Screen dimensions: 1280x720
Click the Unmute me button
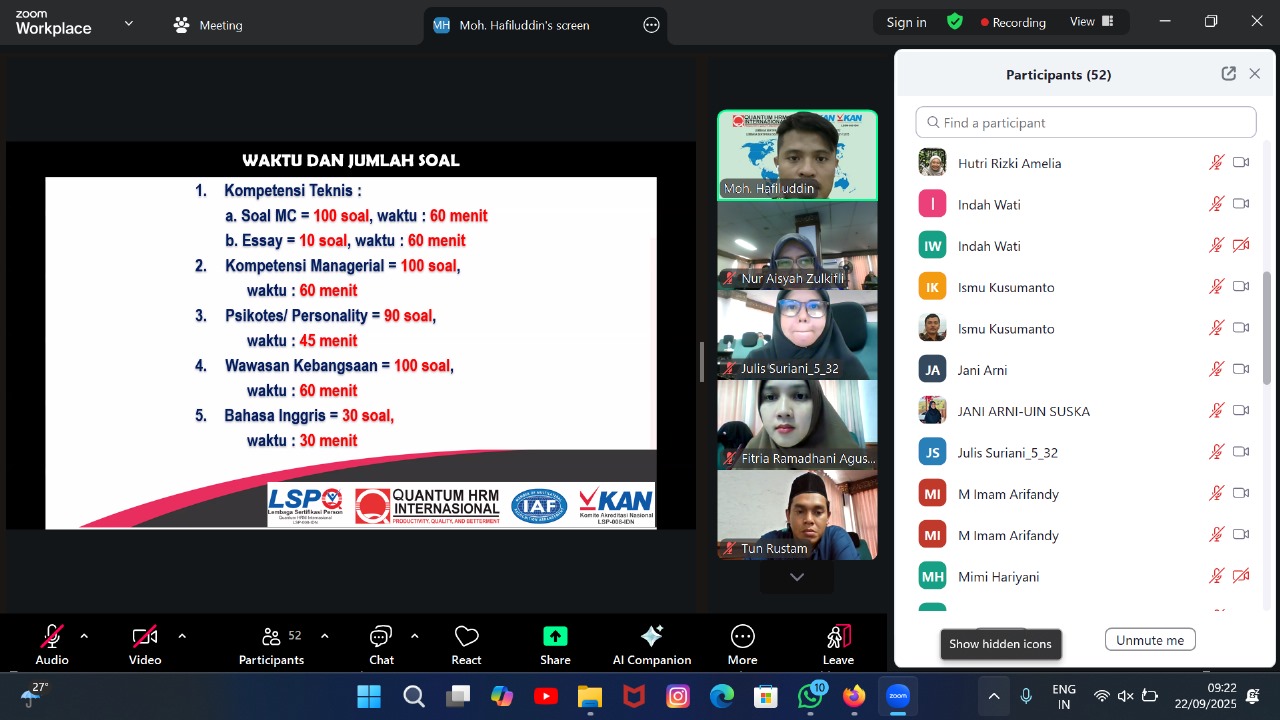click(x=1149, y=640)
